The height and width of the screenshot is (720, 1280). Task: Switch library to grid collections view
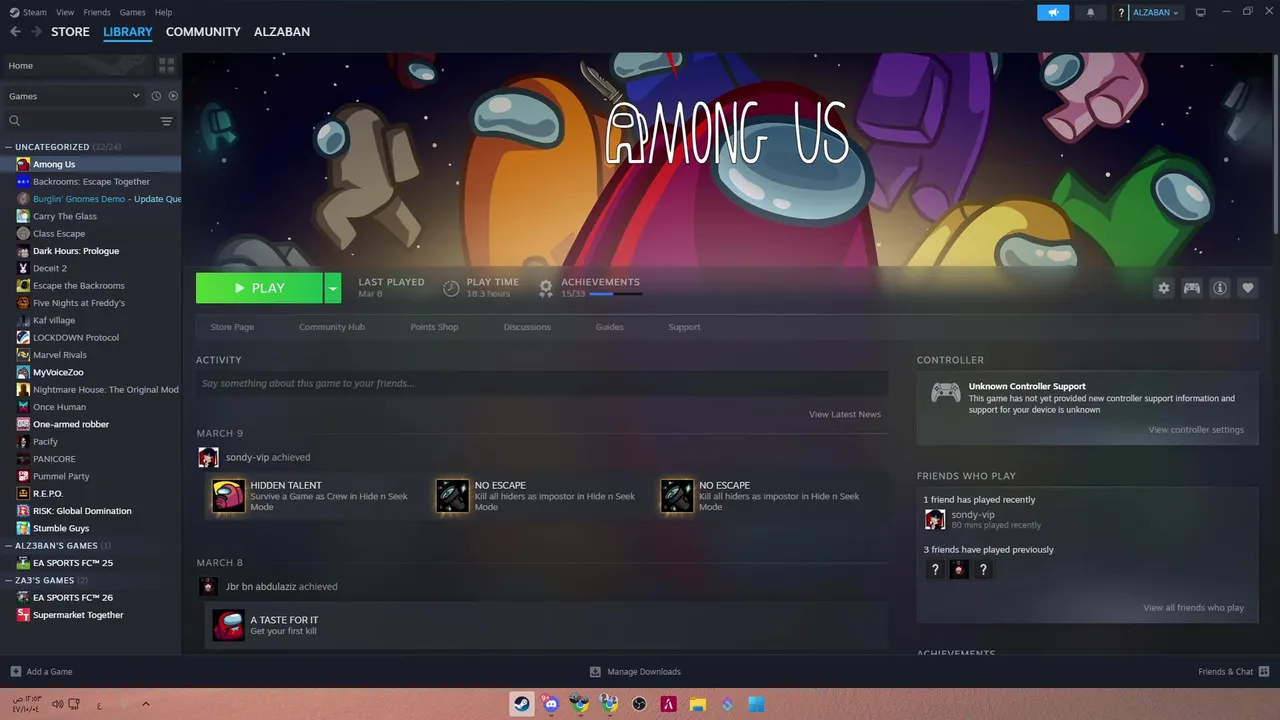click(x=166, y=65)
